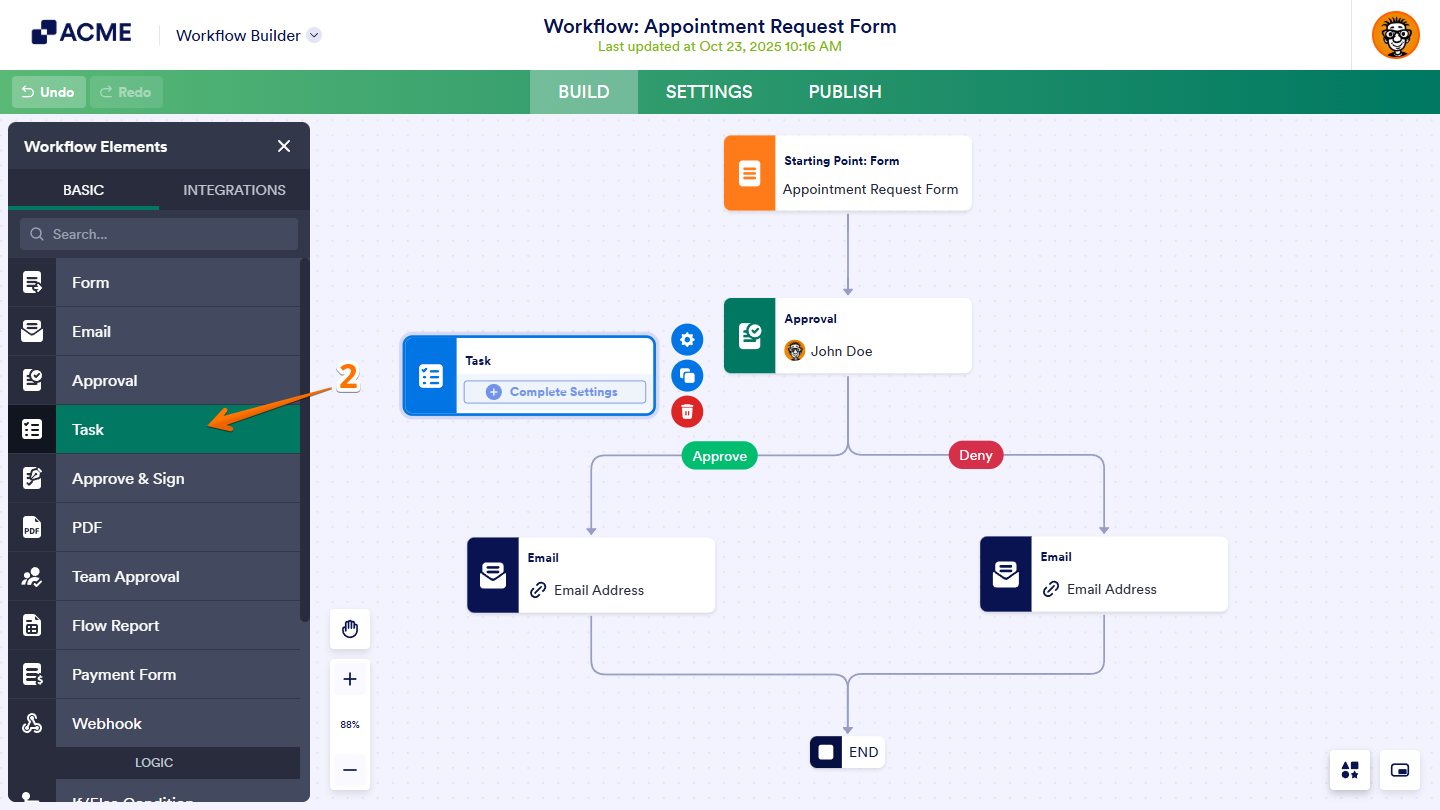Click Email Address in left Email node
The height and width of the screenshot is (810, 1440).
(x=599, y=590)
